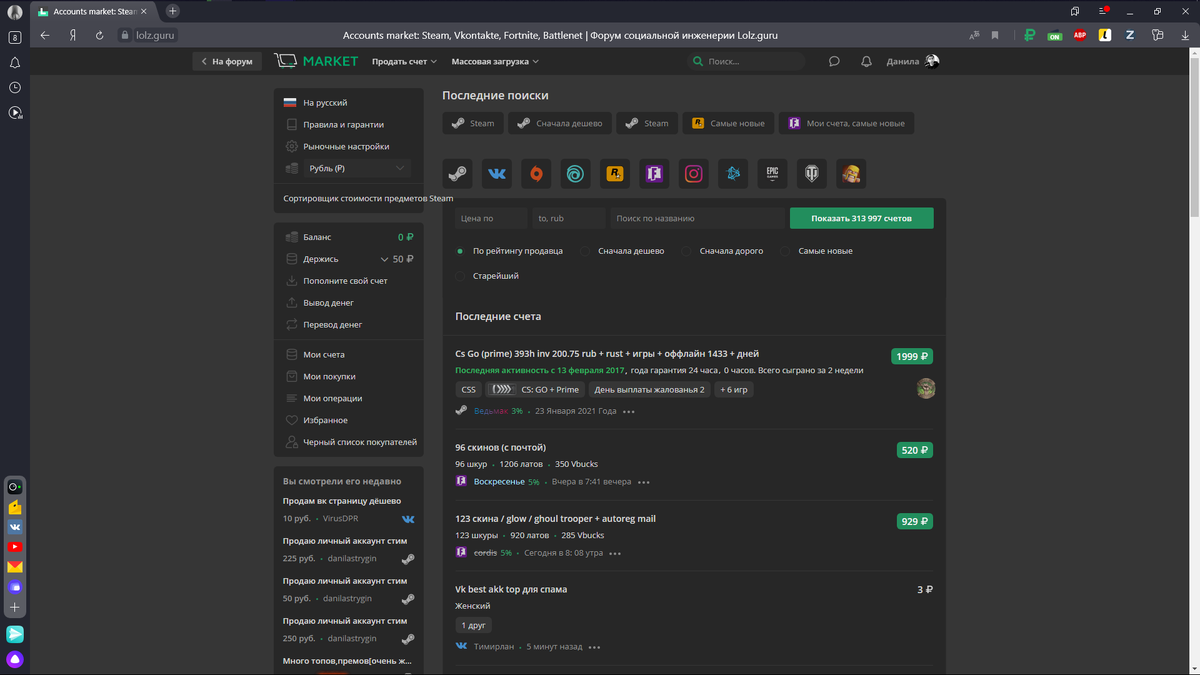This screenshot has height=675, width=1200.
Task: Select sort 'Сначала дорого' radio option
Action: (x=724, y=251)
